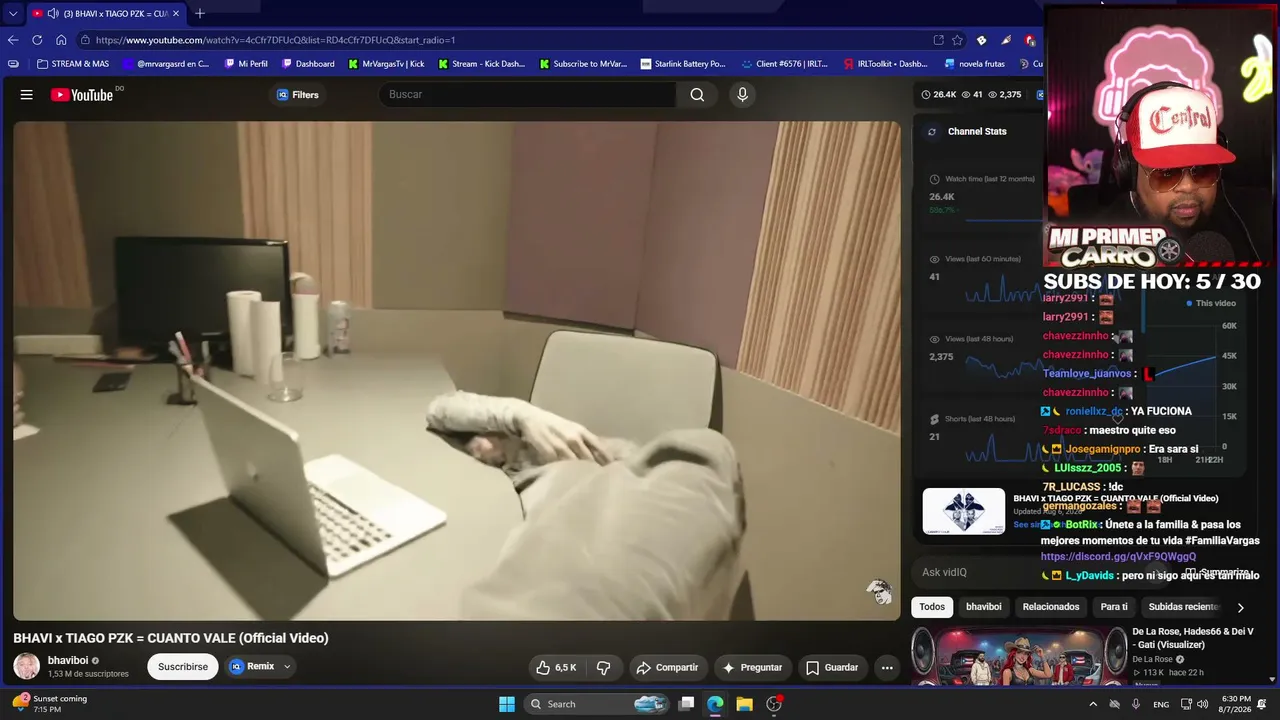Subscribe using the Suscribirse button
Screen dimensions: 1280x720
pos(183,667)
